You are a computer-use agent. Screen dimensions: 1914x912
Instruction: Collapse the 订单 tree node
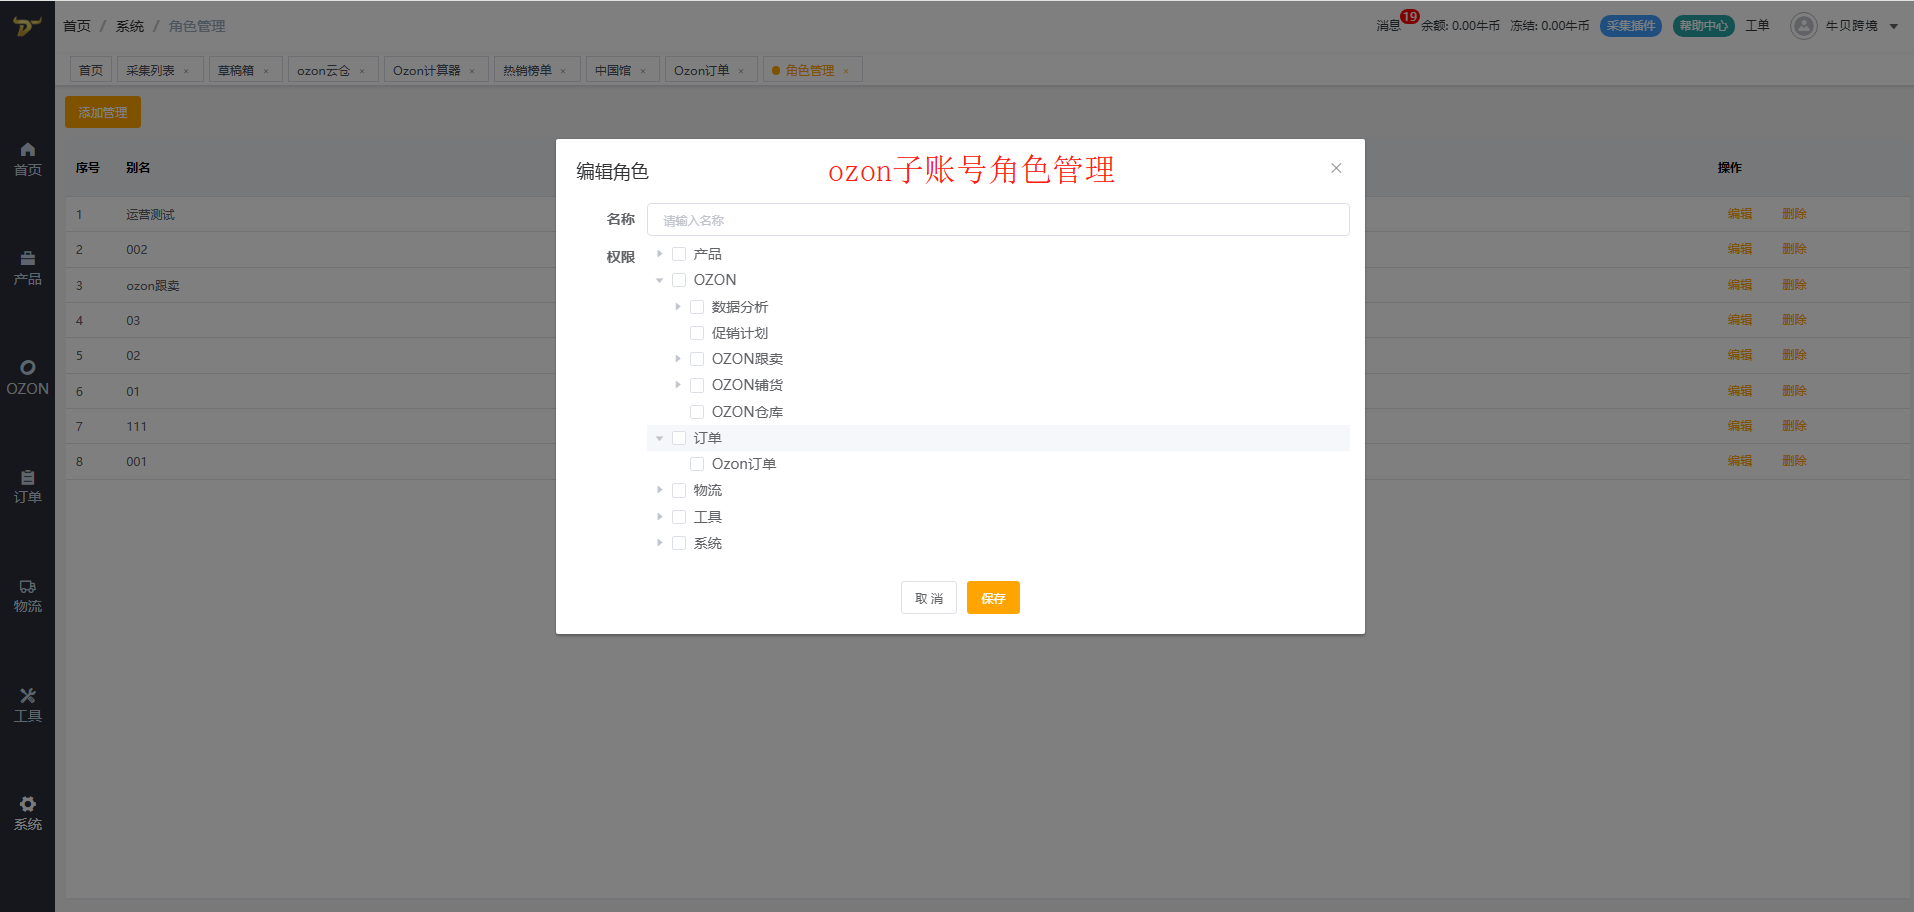coord(660,438)
